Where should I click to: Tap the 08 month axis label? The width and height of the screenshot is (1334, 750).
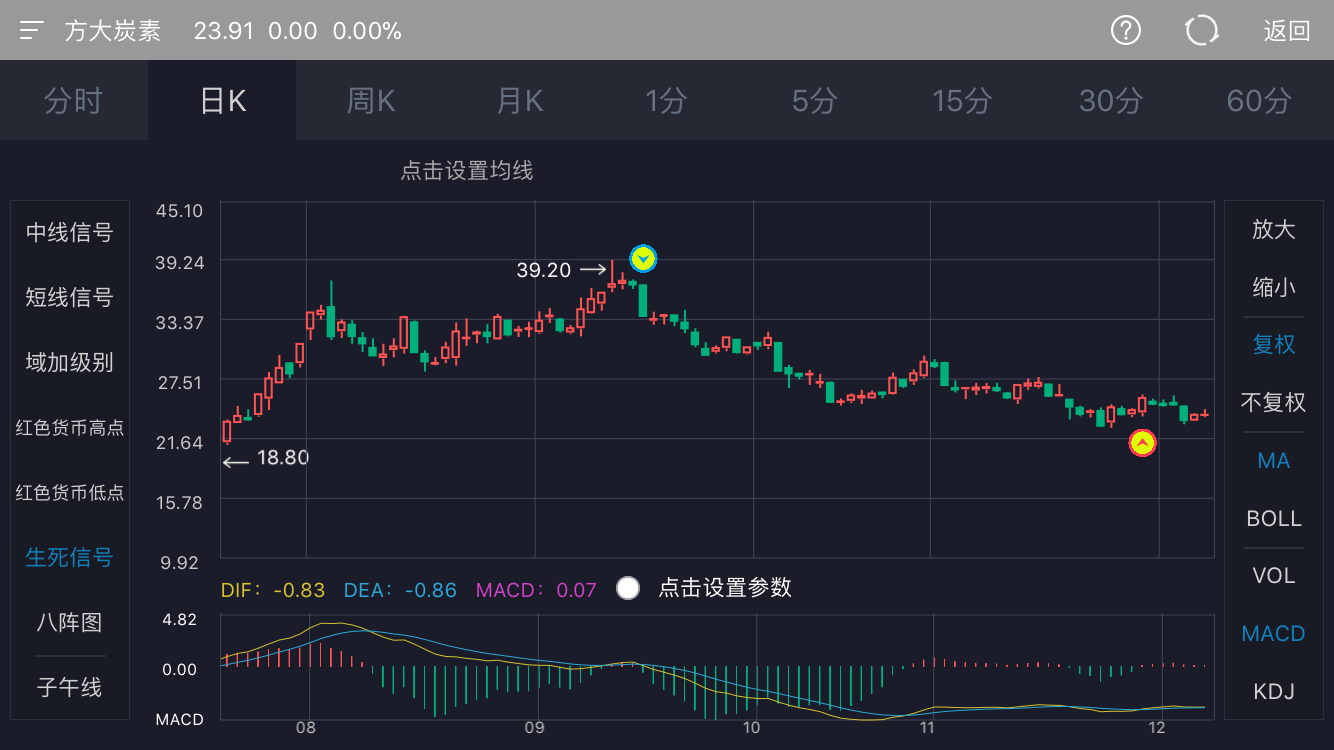tap(305, 728)
